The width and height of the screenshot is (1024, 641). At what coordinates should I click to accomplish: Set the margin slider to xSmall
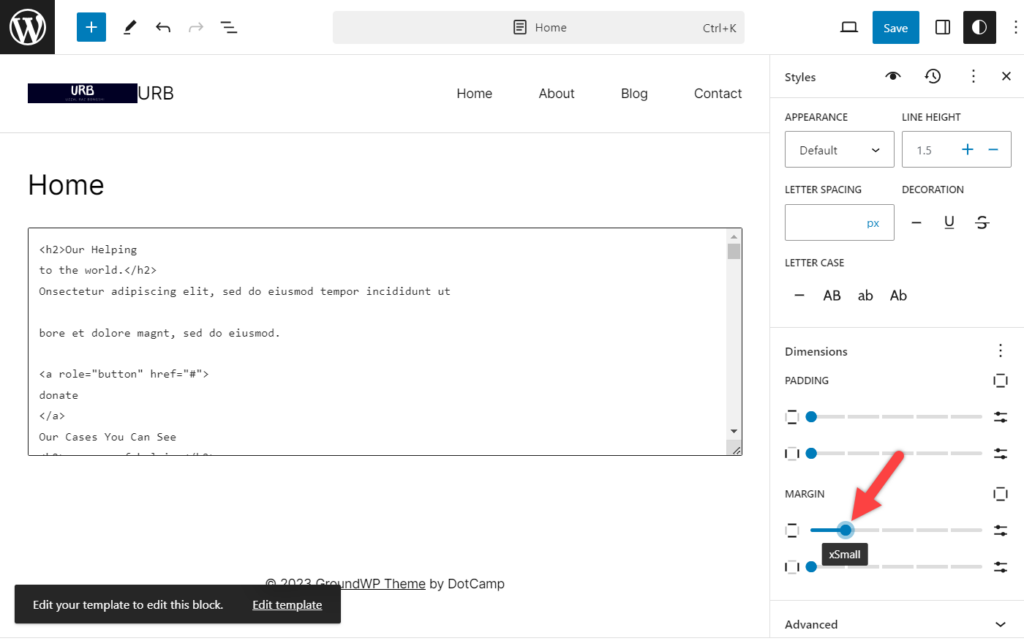click(x=845, y=530)
